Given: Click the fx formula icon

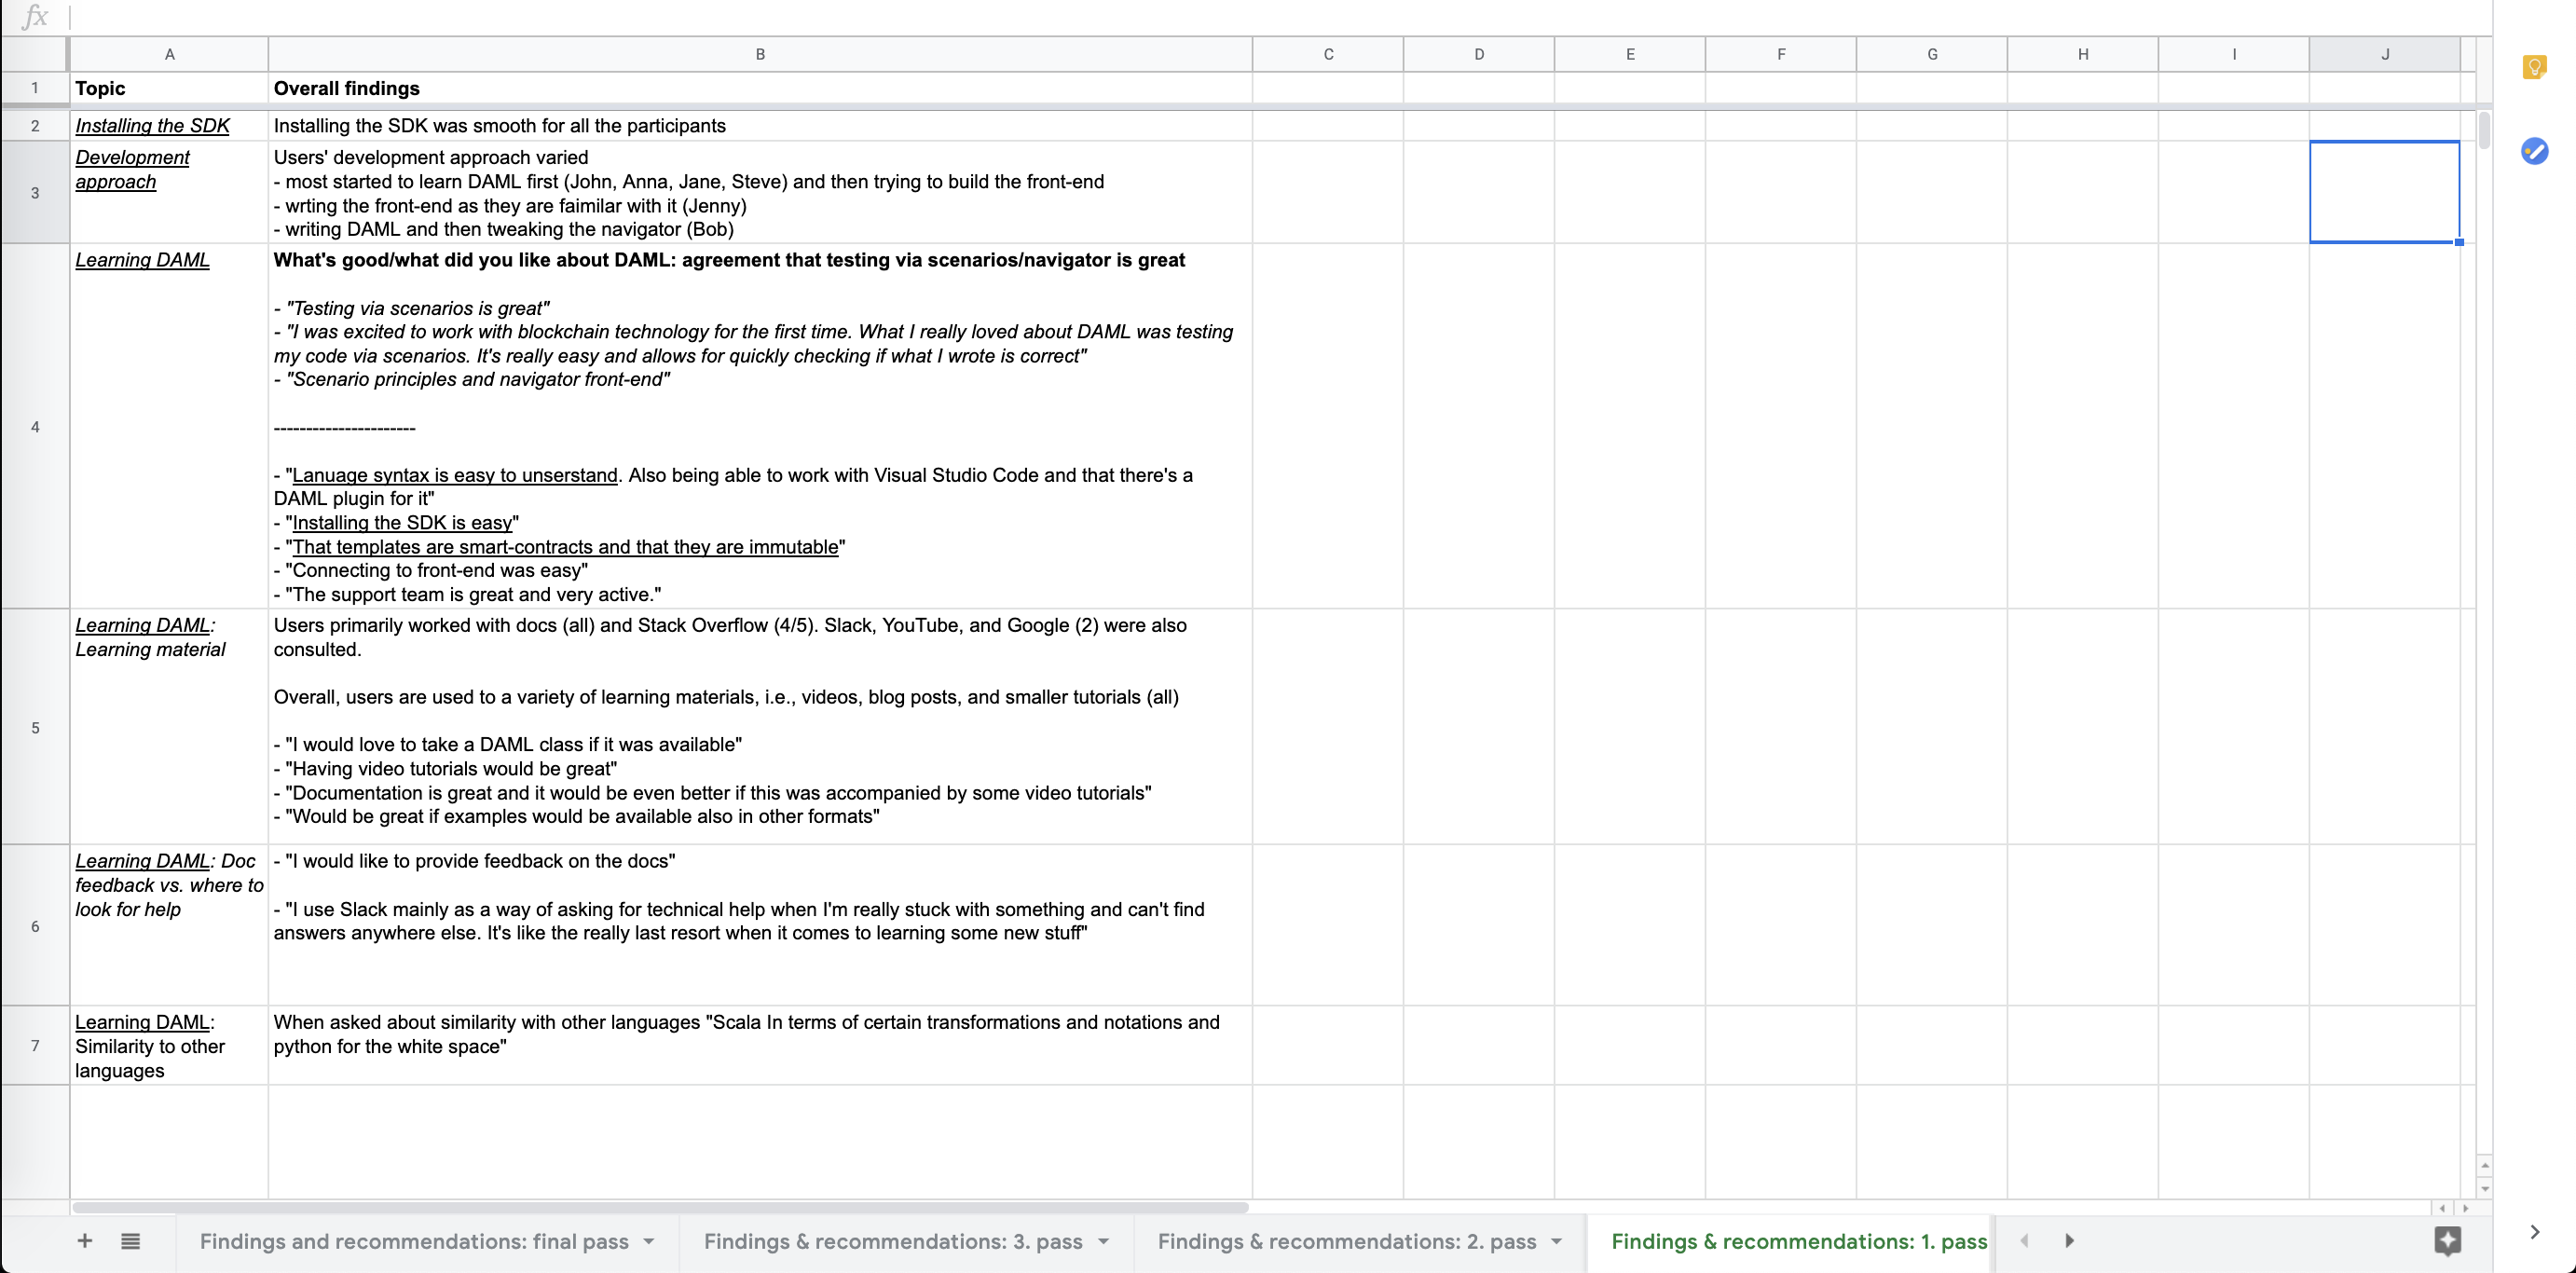Looking at the screenshot, I should pos(35,16).
